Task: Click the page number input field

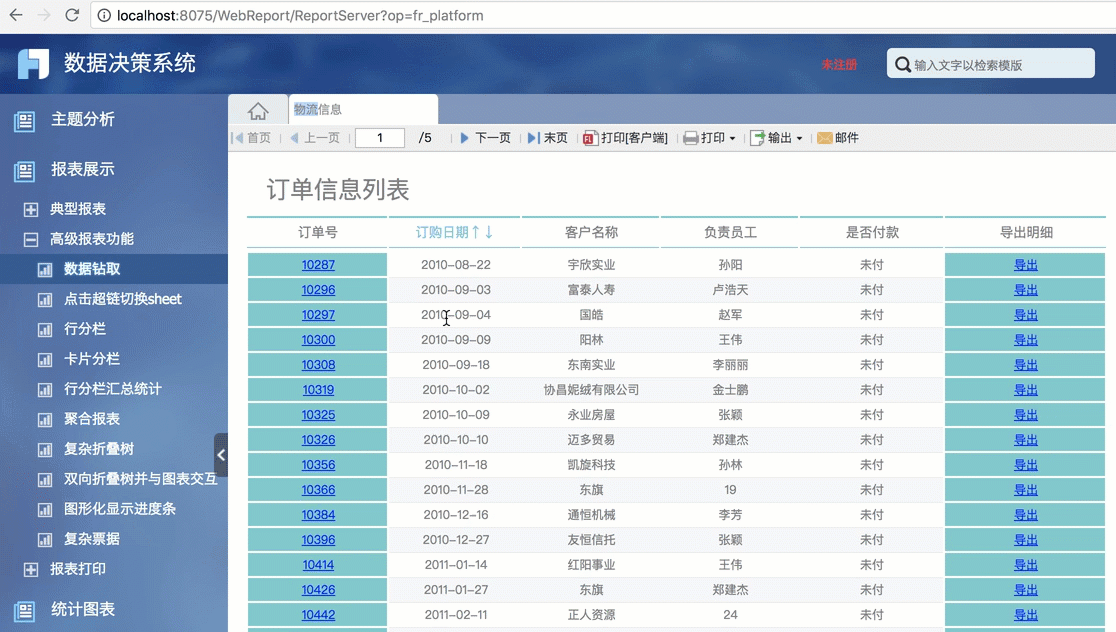Action: pos(380,138)
